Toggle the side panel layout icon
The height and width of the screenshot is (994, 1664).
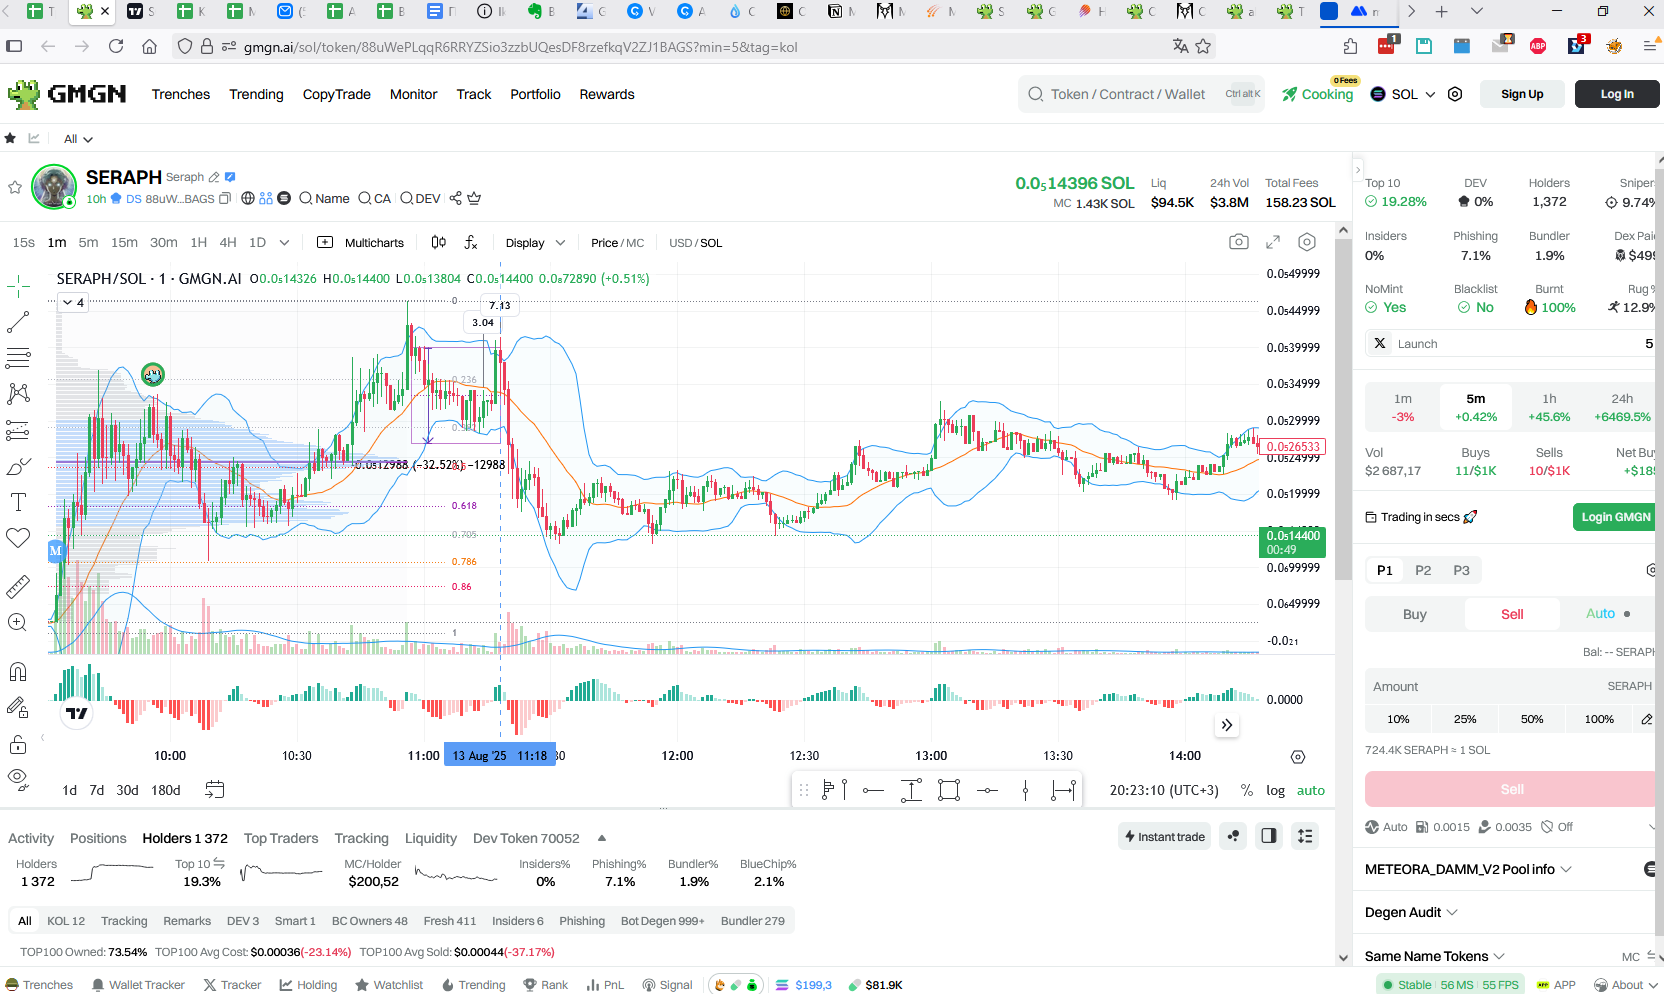[1269, 836]
